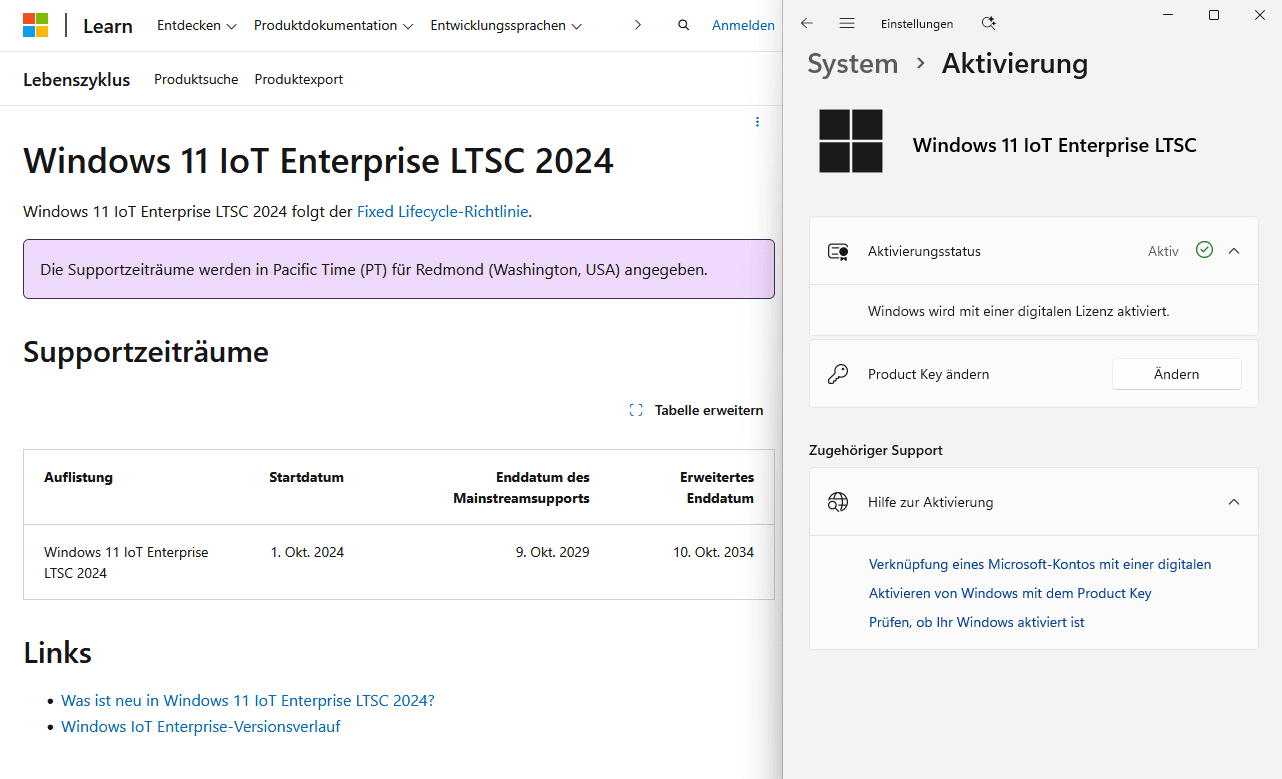Open the Settings hamburger navigation menu
The image size is (1282, 779).
(x=847, y=23)
